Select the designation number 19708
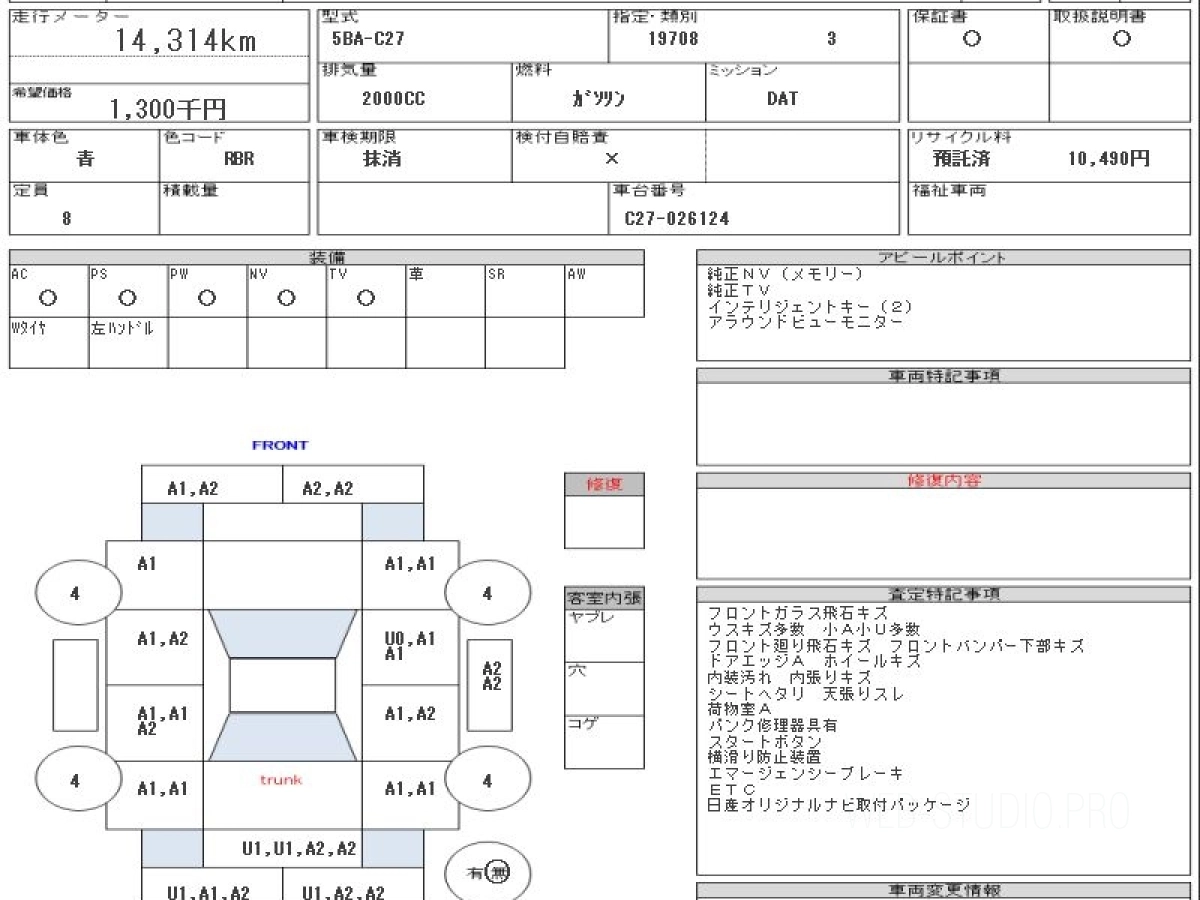 (x=673, y=40)
